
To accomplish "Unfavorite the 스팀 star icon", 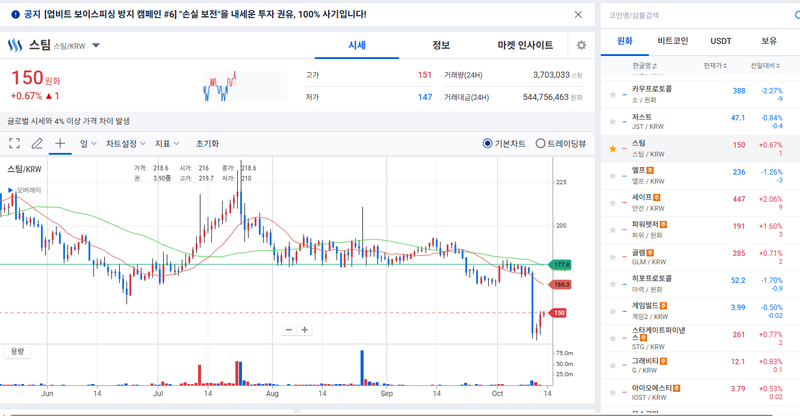I will coord(612,148).
